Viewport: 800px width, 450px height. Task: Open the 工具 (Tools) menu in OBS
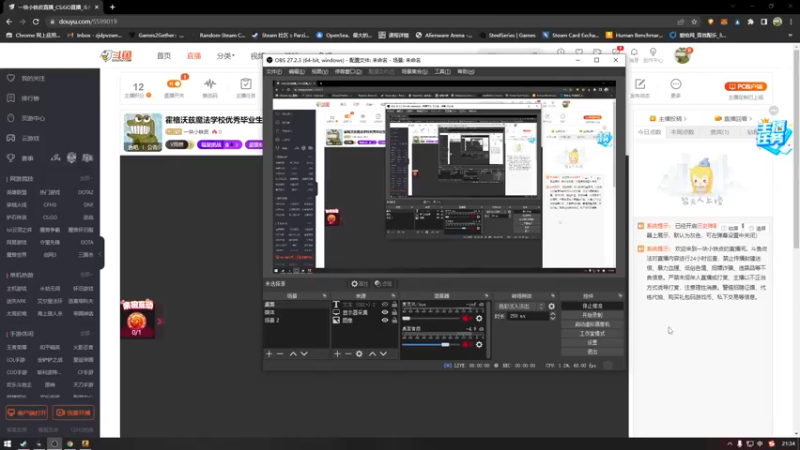(442, 72)
